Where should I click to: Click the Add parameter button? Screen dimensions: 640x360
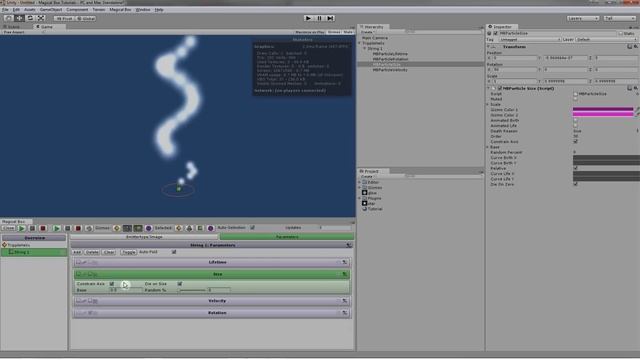click(77, 252)
